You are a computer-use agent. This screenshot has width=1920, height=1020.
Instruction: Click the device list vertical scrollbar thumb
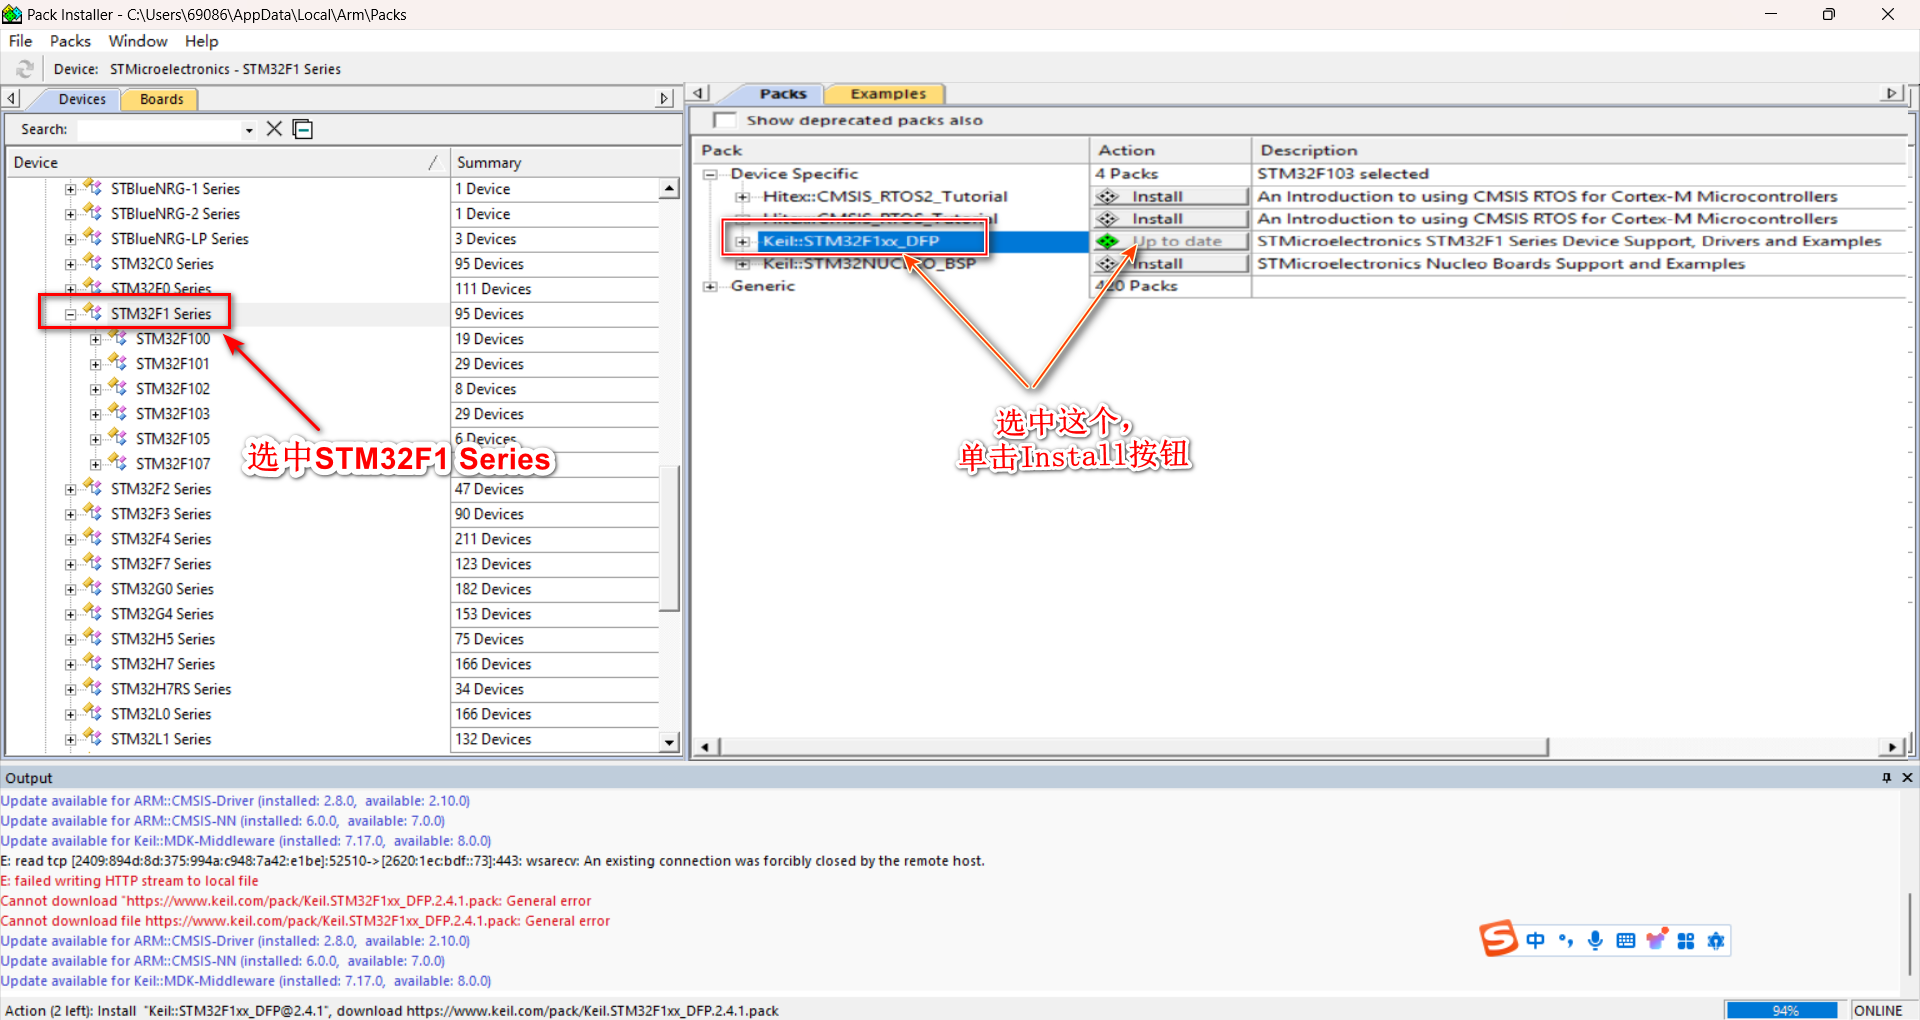(x=670, y=537)
